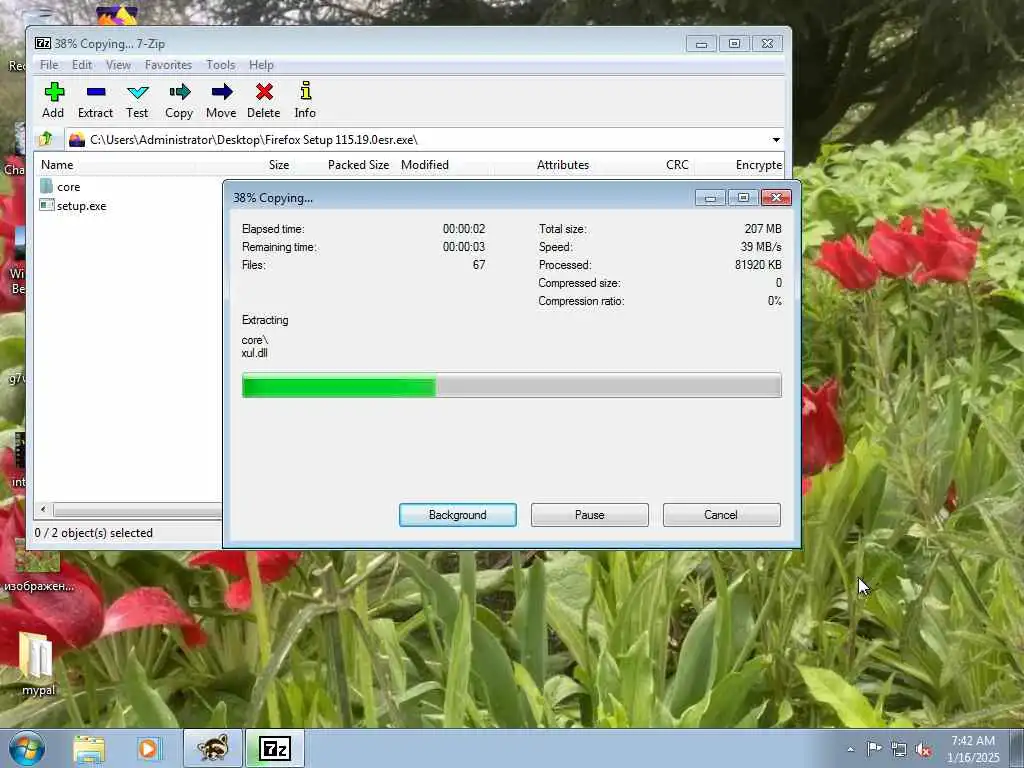
Task: Click the horizontal scrollbar left arrow
Action: click(43, 509)
